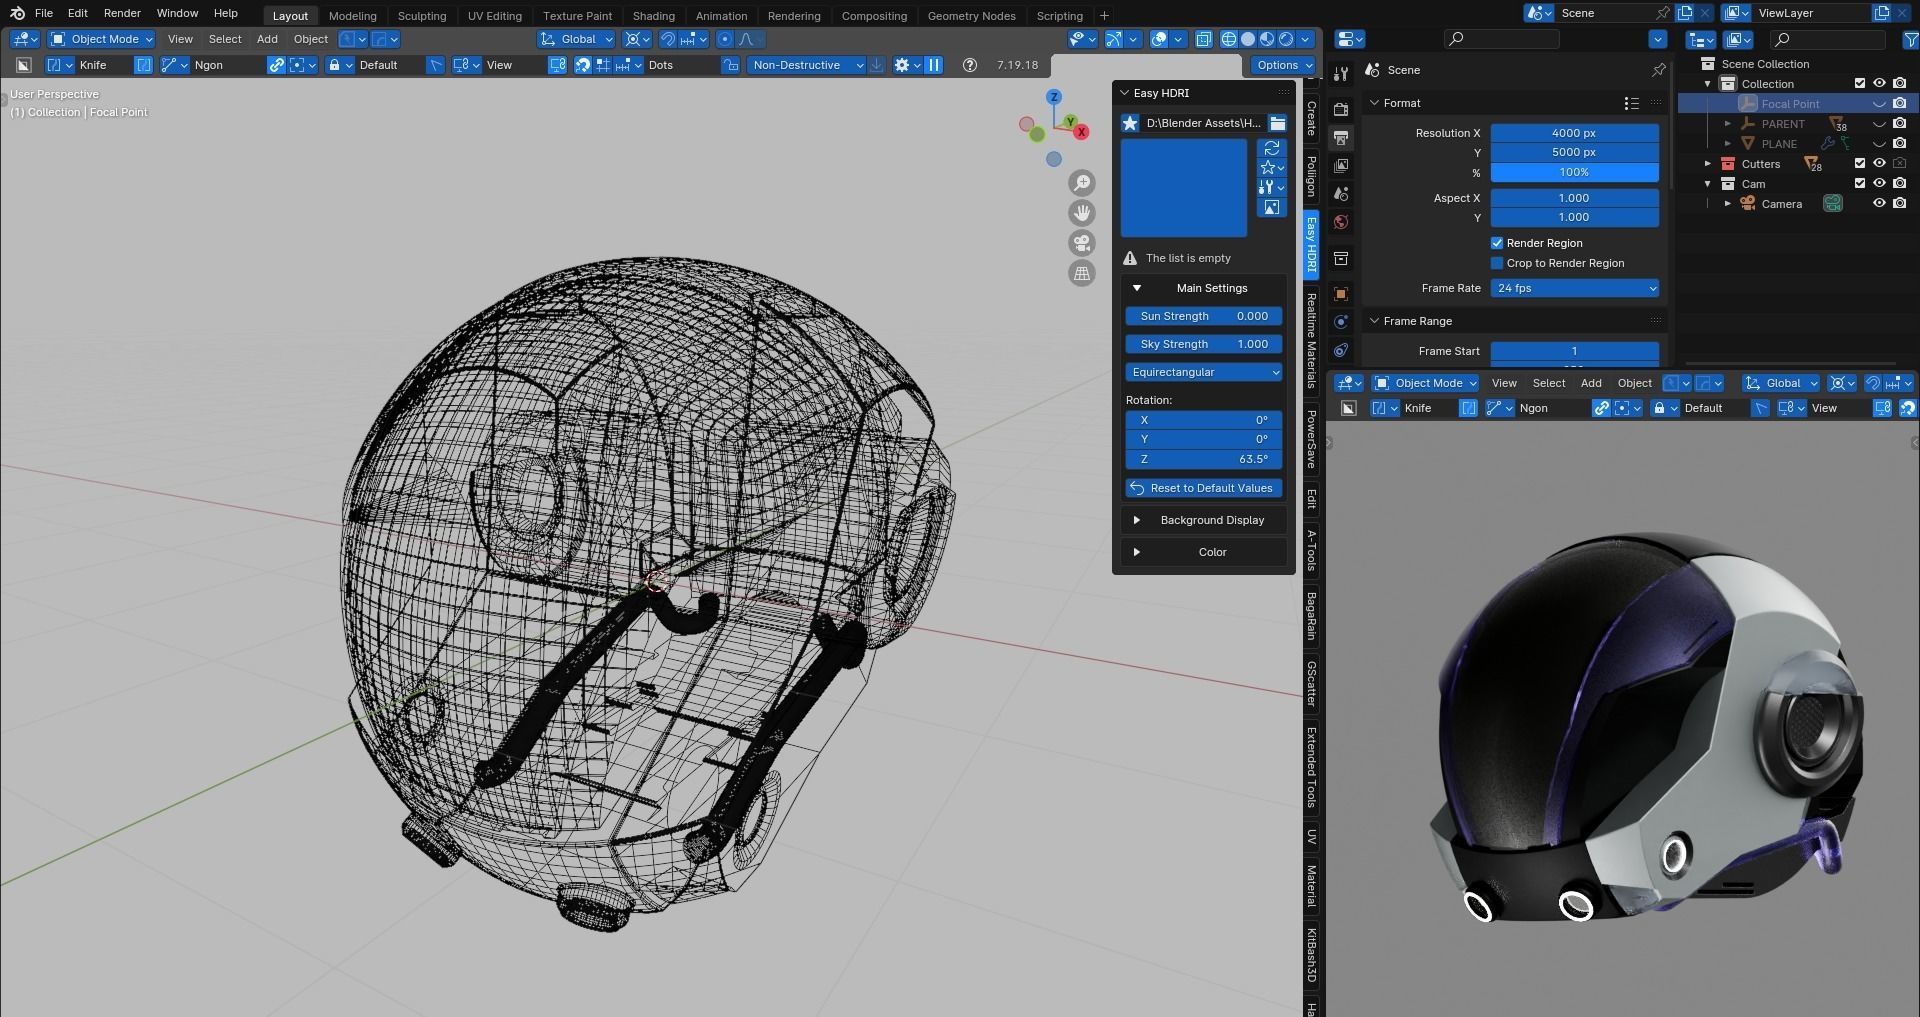
Task: Open the Non-Destructive mode dropdown
Action: [x=806, y=65]
